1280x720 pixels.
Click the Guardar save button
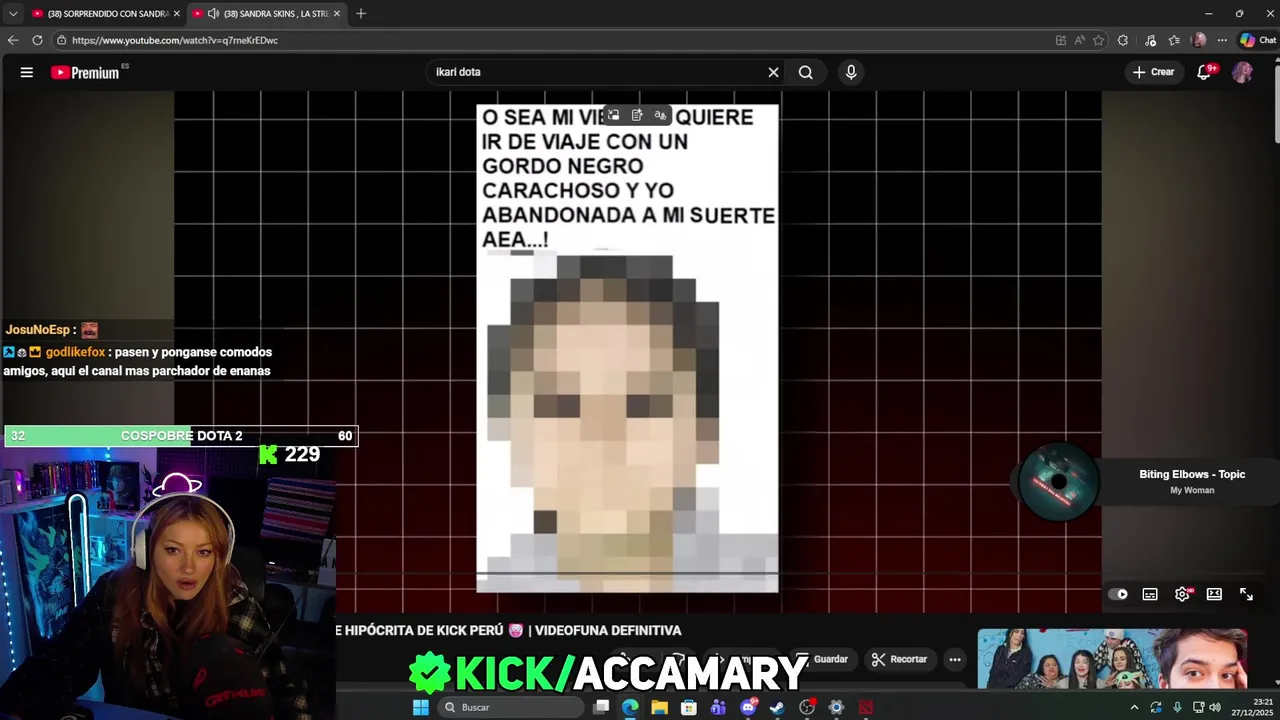point(824,659)
